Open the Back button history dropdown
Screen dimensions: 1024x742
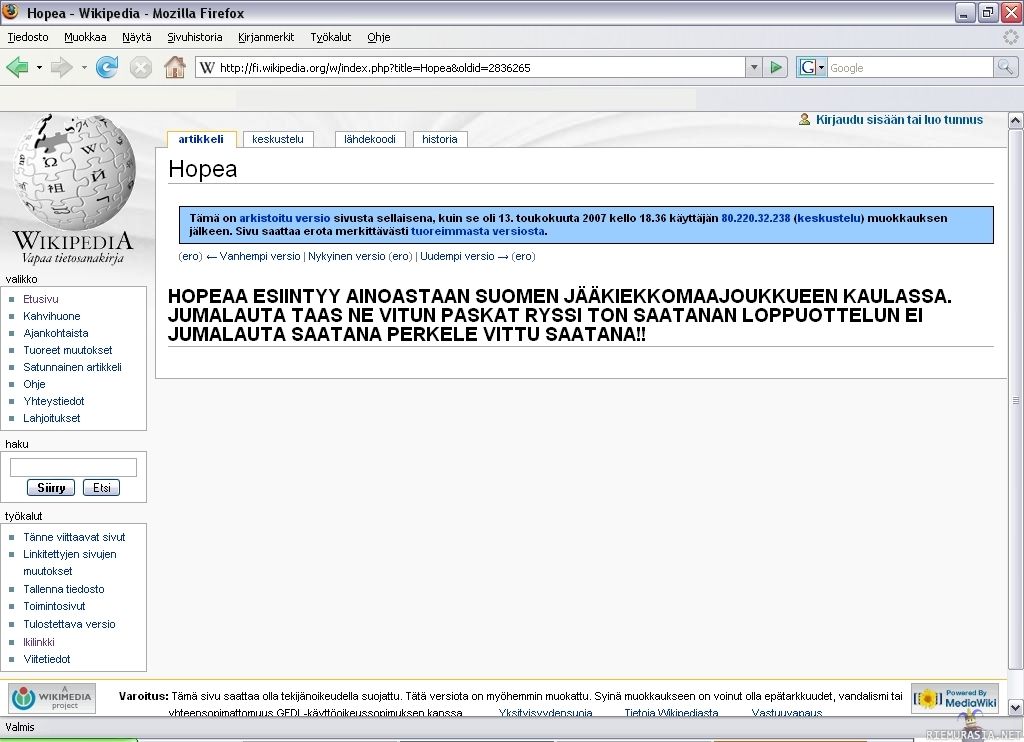[x=40, y=68]
